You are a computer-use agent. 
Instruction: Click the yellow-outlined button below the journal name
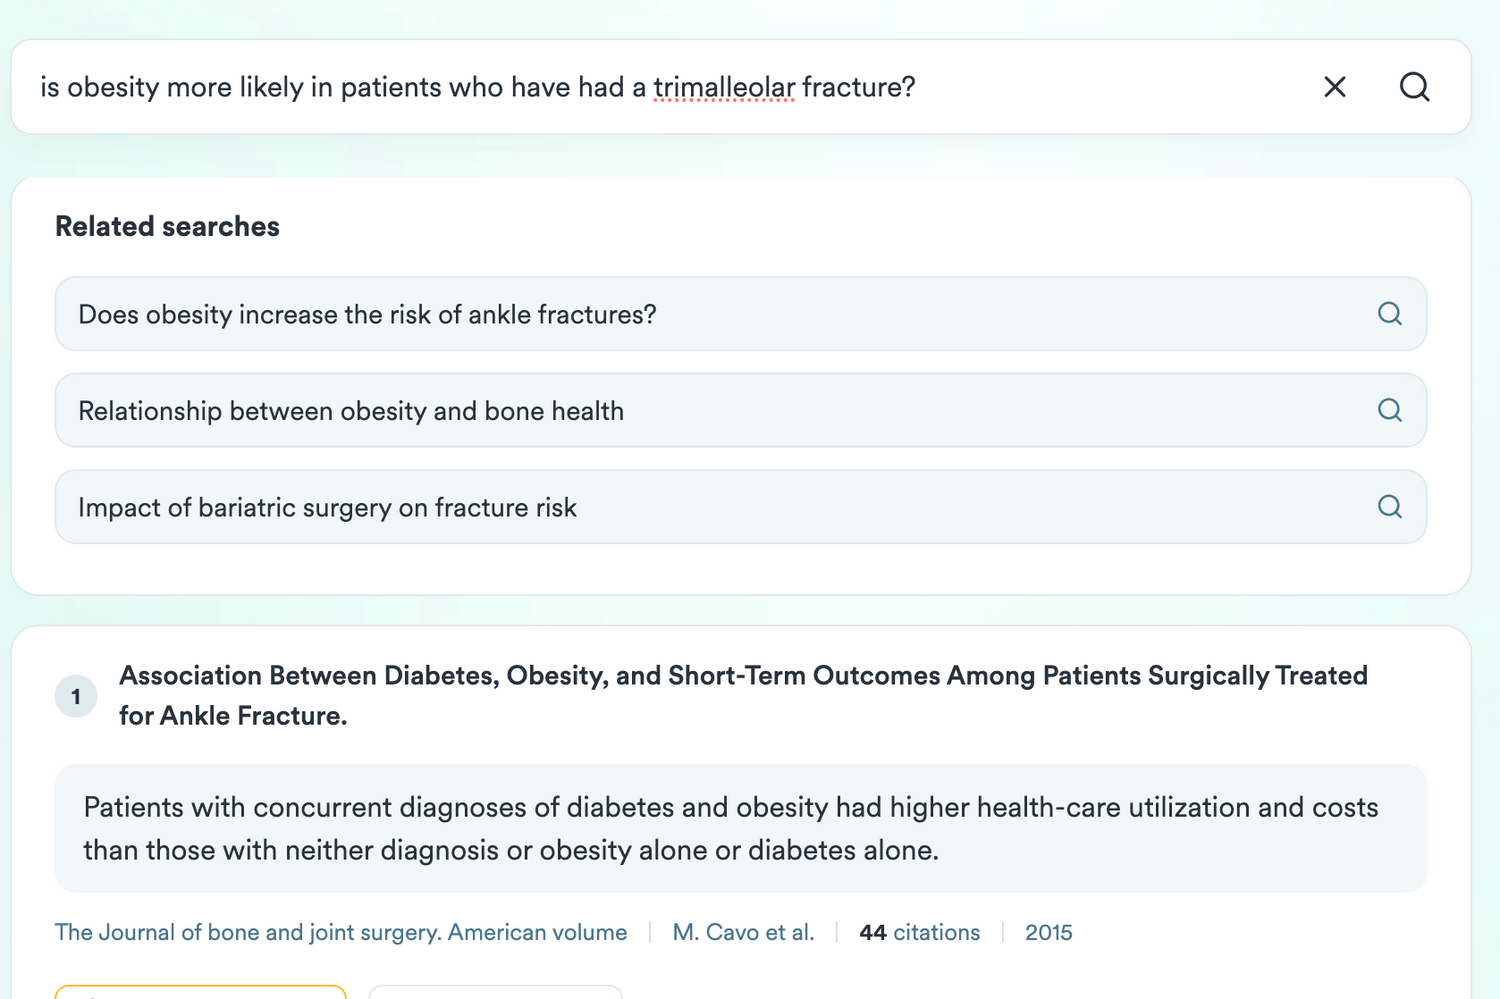click(200, 991)
